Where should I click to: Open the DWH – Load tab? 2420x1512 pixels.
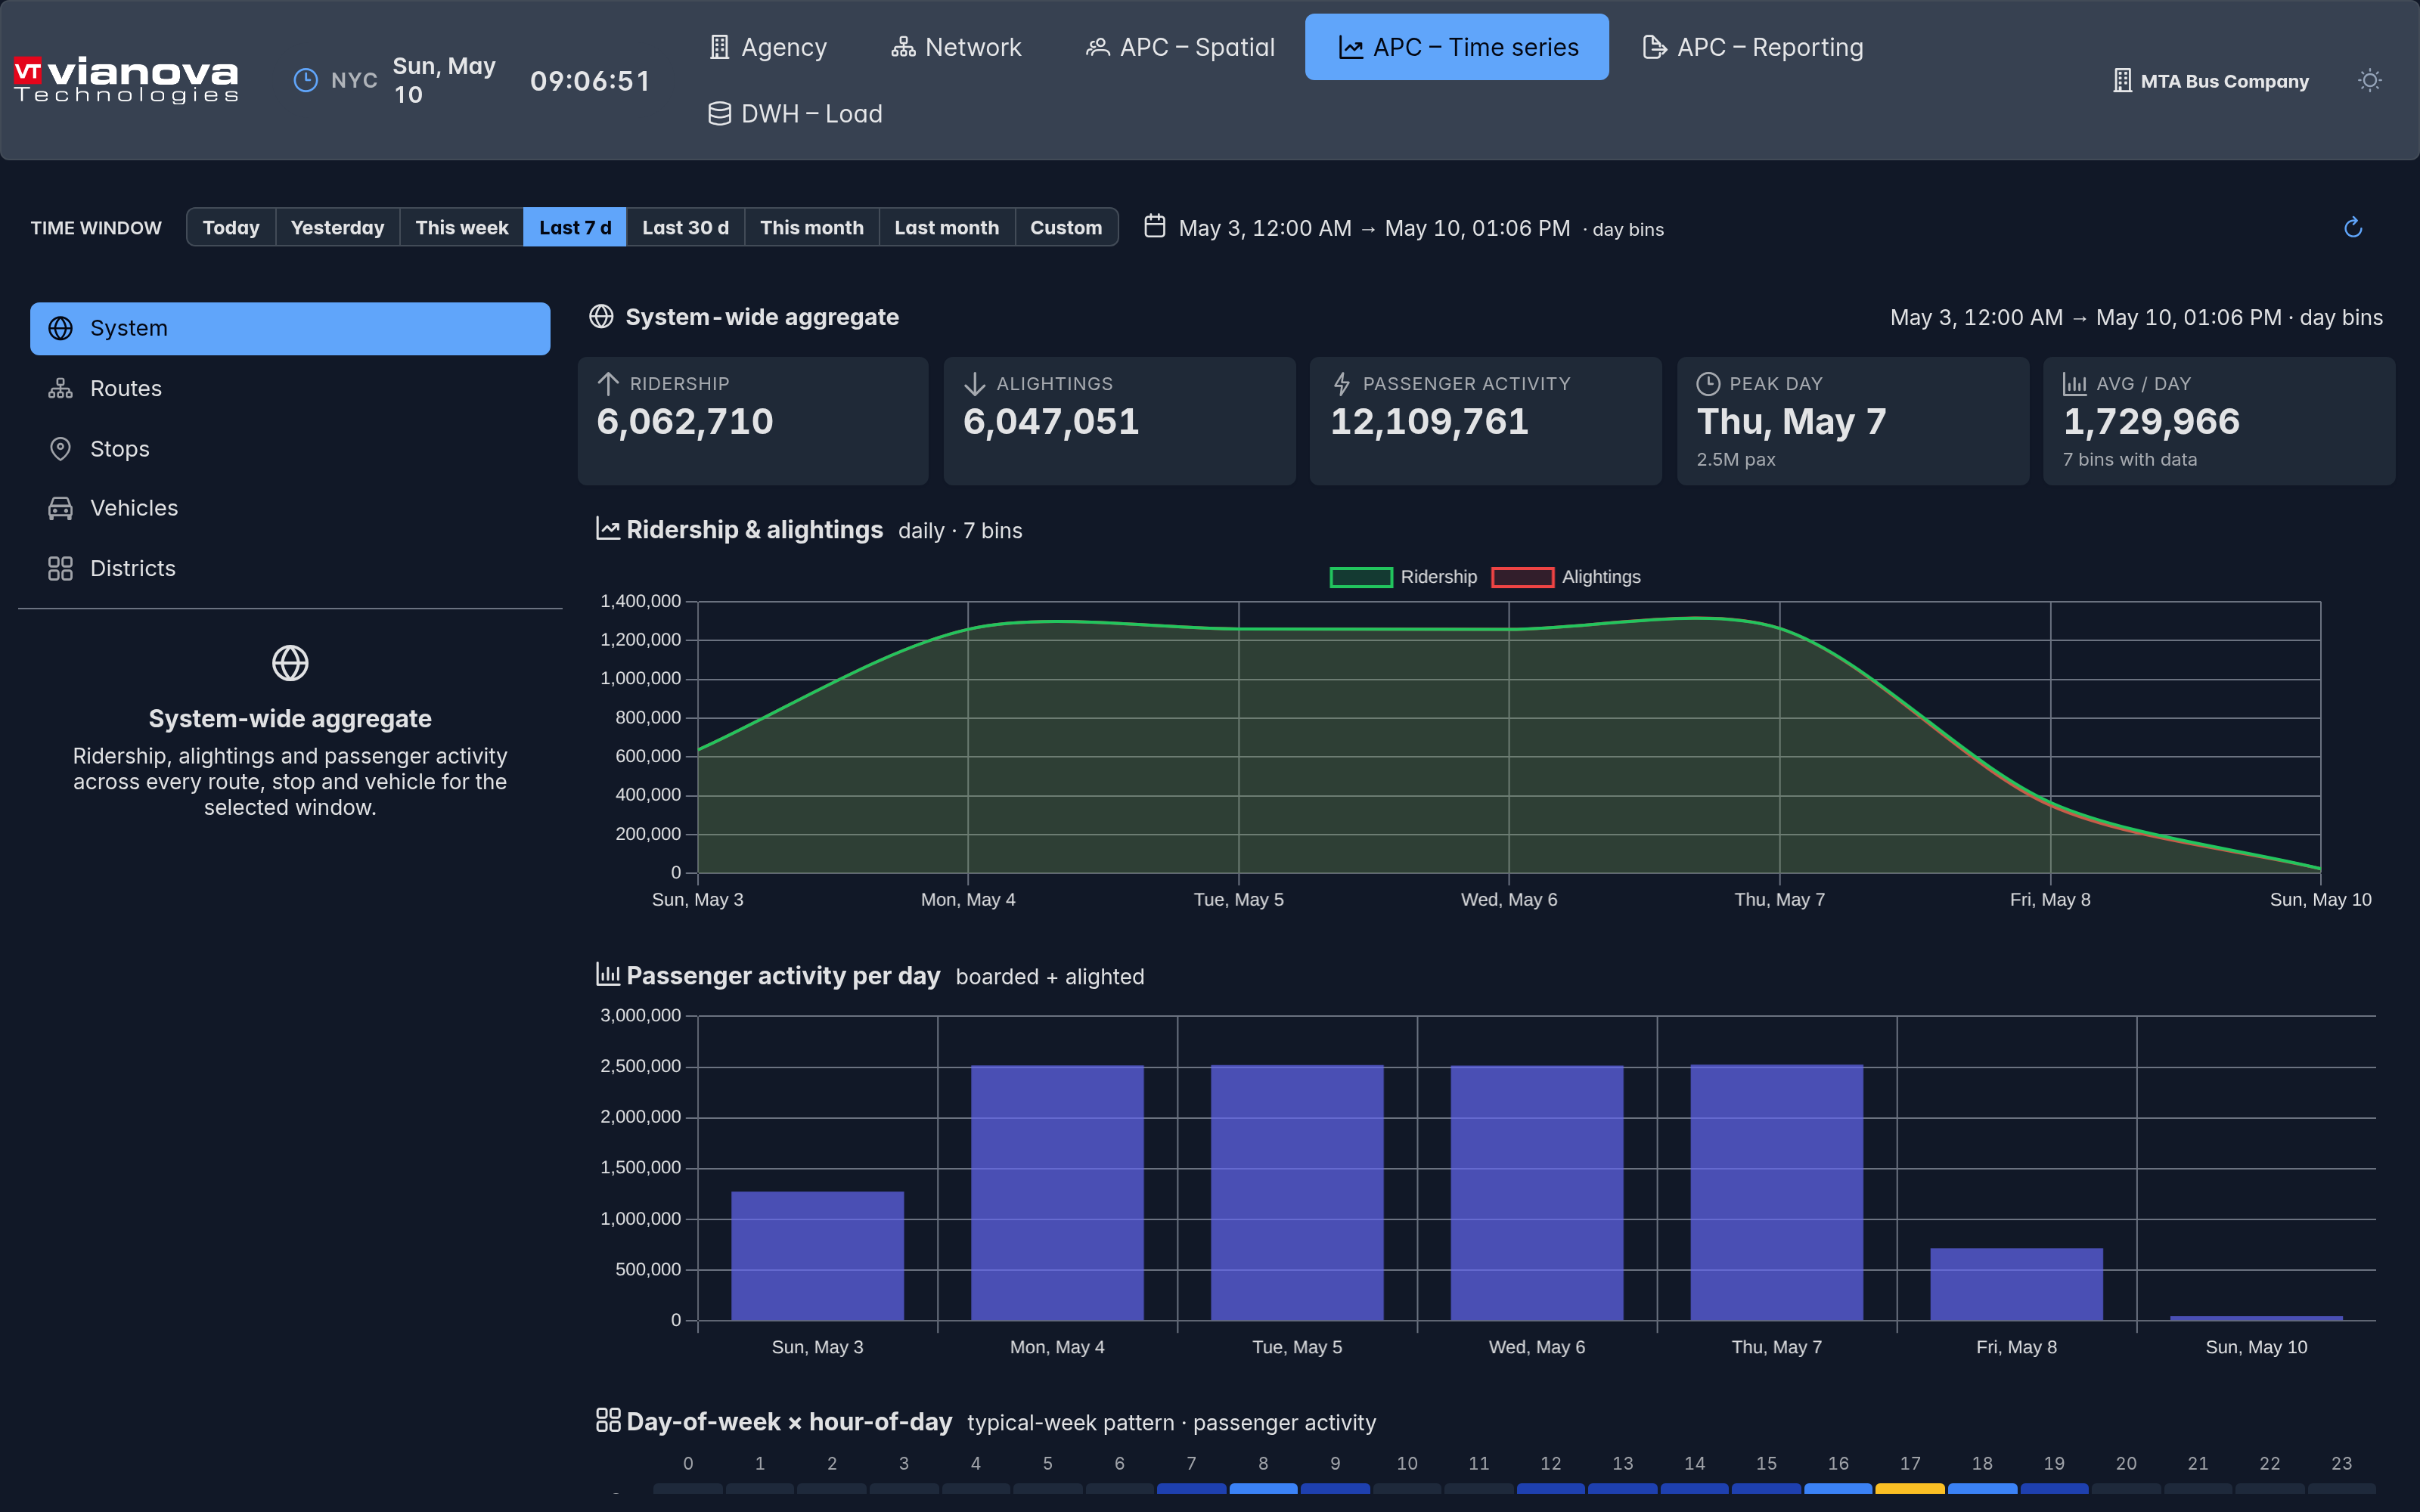[795, 114]
